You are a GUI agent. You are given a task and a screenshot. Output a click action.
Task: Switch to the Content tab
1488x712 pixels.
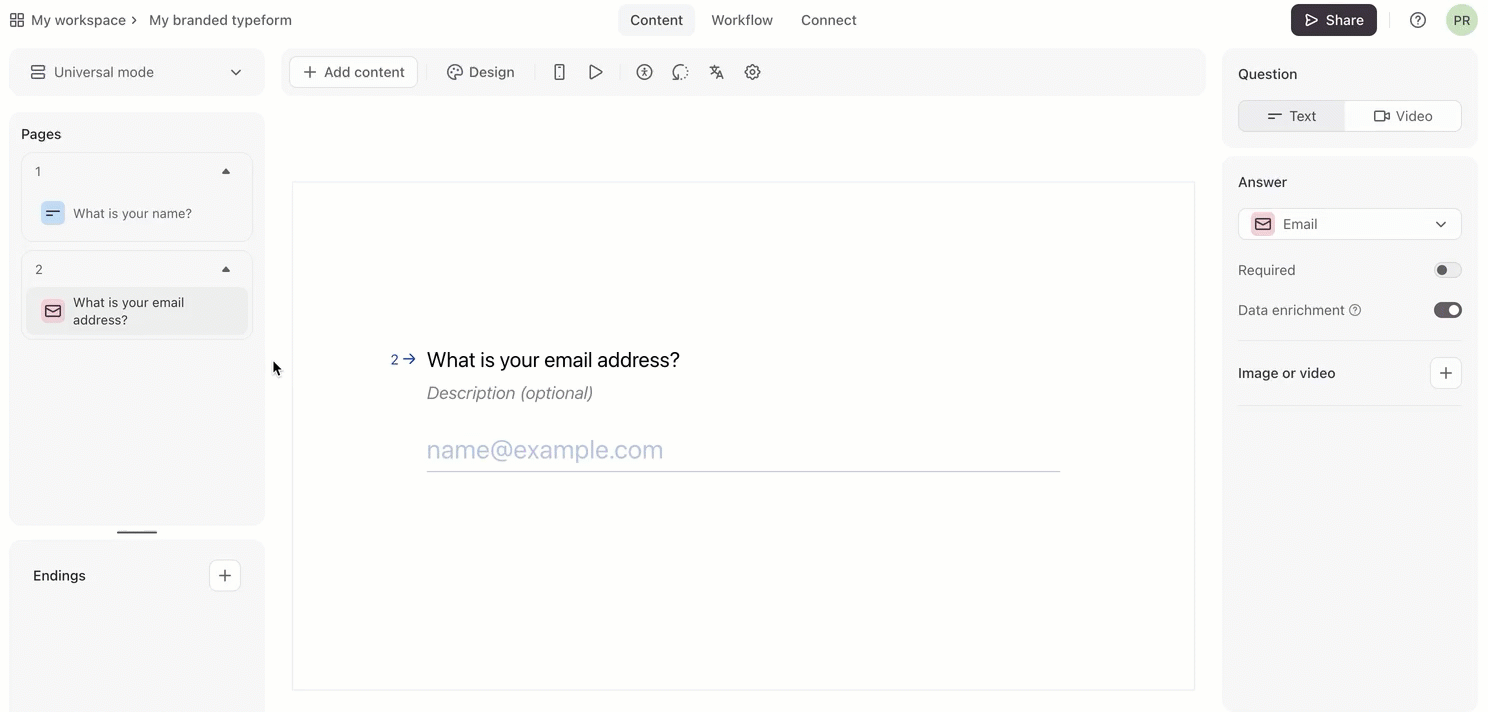tap(656, 20)
